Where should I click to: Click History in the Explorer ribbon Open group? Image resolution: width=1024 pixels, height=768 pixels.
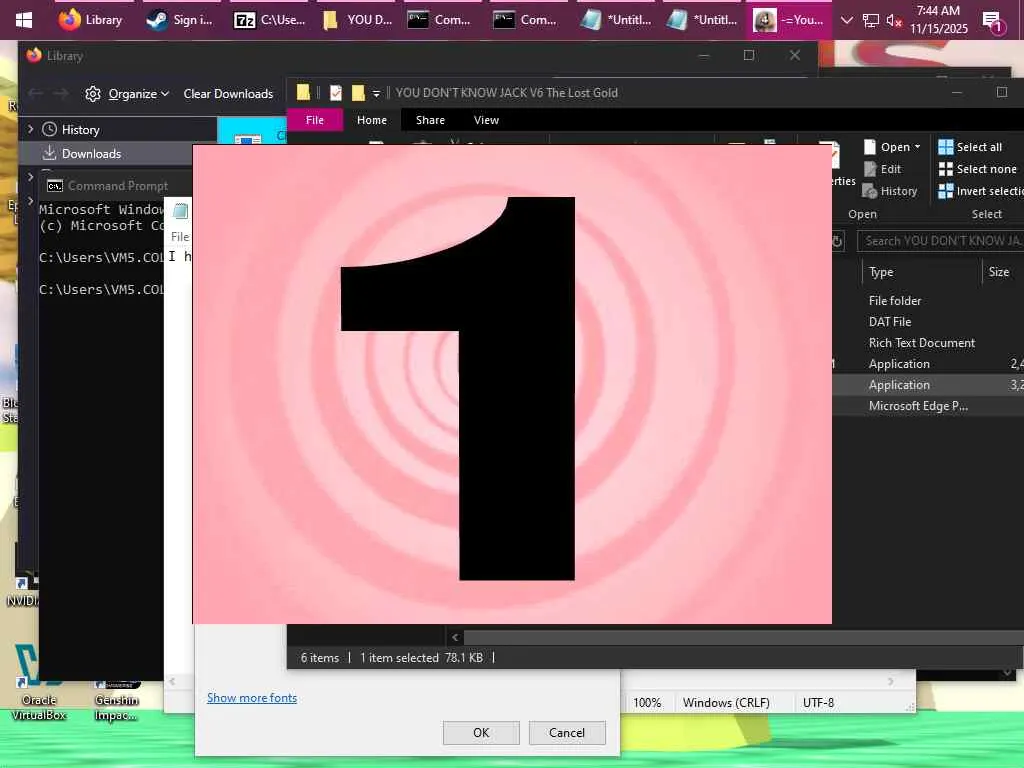[x=890, y=191]
